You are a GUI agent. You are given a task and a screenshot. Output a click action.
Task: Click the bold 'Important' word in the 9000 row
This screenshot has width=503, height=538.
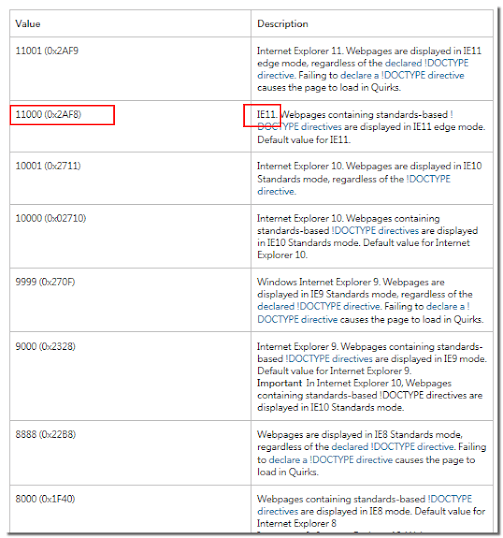click(x=280, y=383)
